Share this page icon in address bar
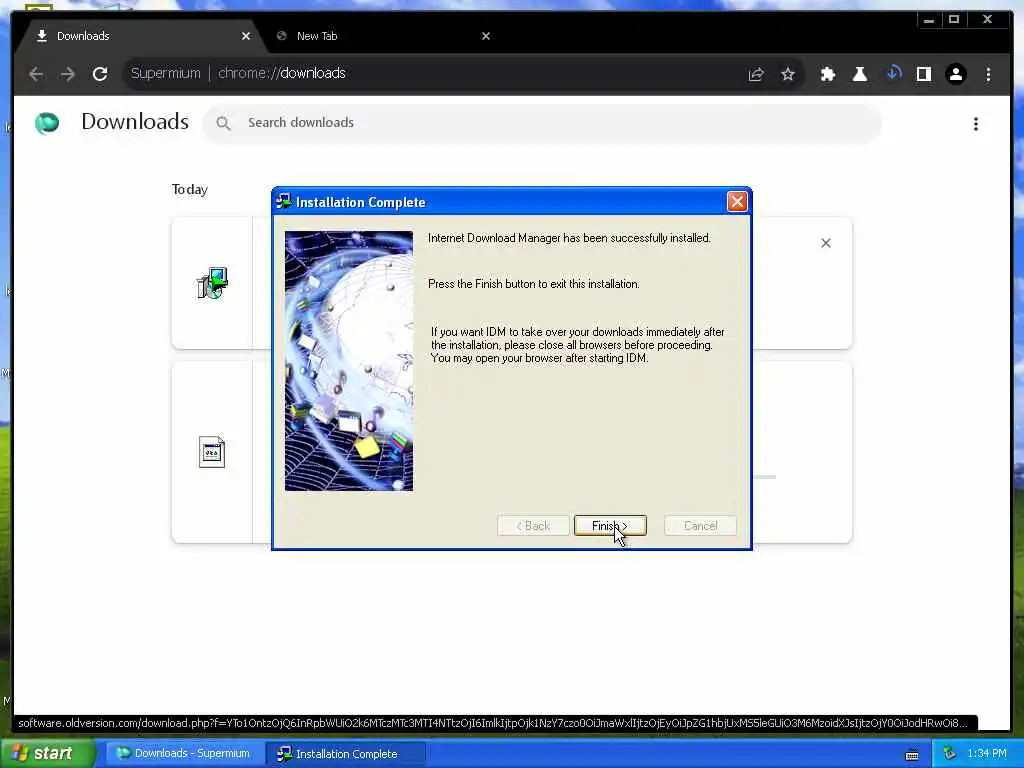Image resolution: width=1024 pixels, height=768 pixels. pyautogui.click(x=756, y=74)
